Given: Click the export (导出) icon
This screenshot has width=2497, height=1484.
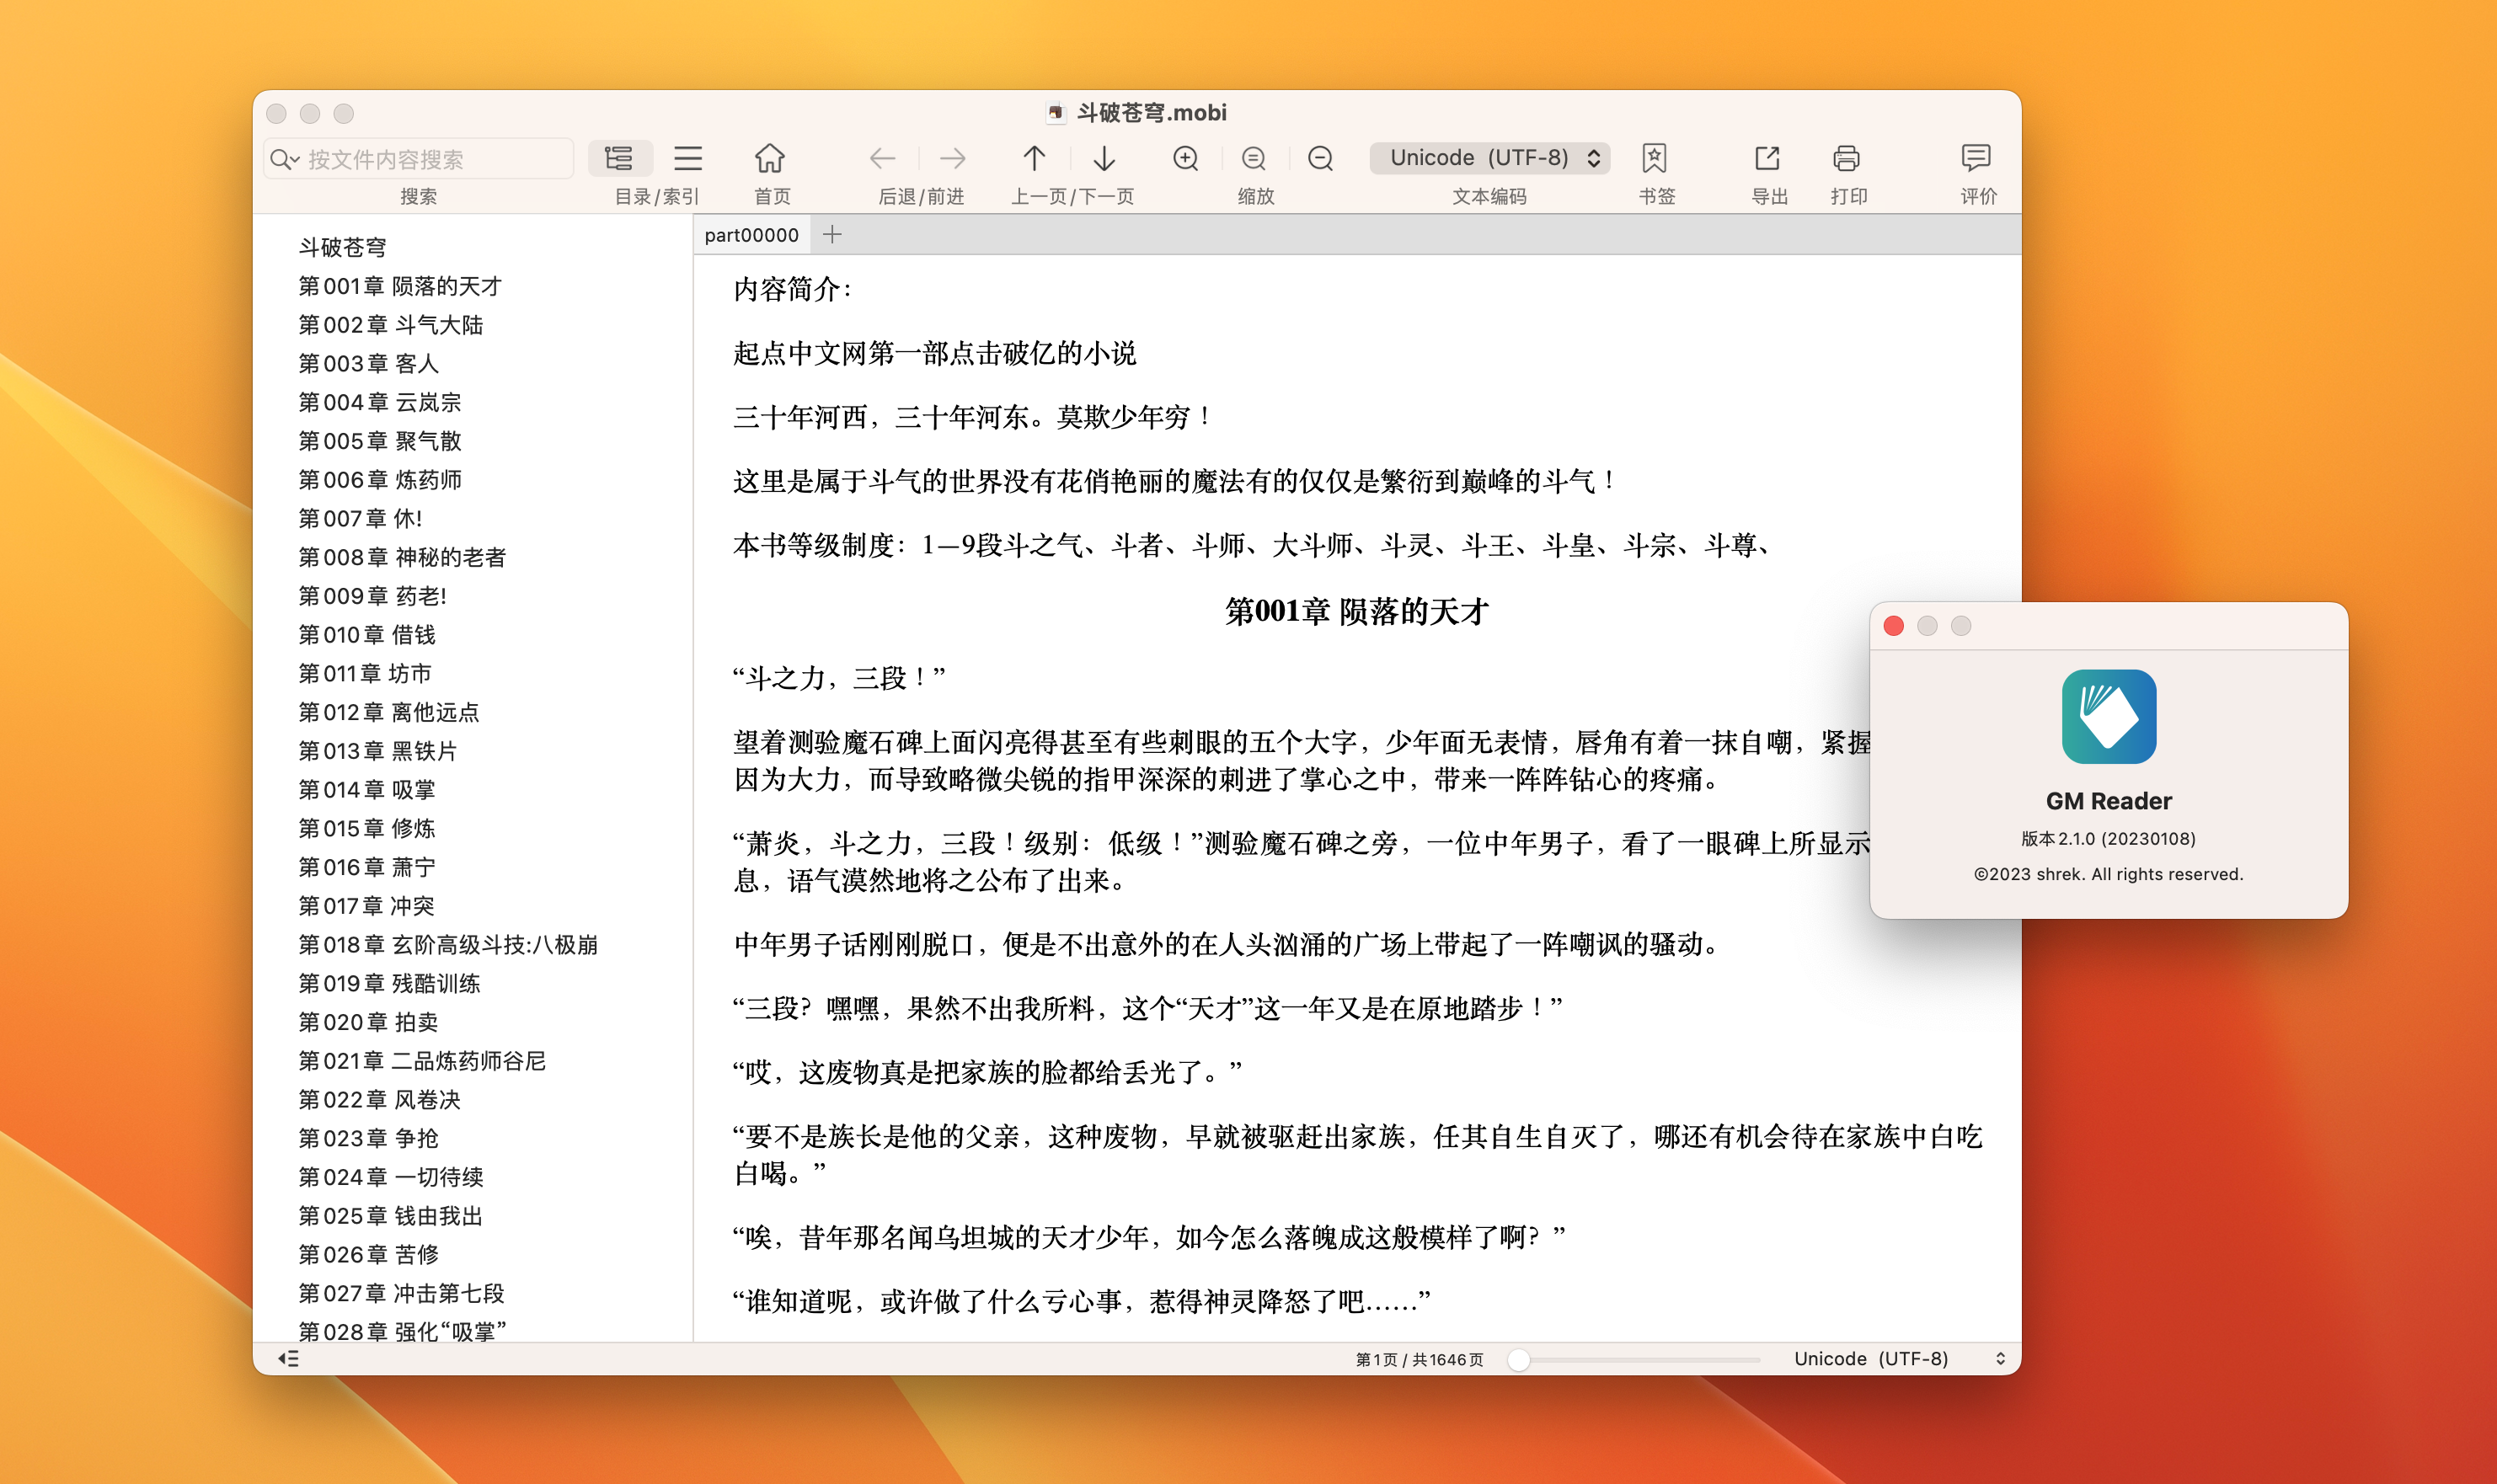Looking at the screenshot, I should tap(1767, 158).
